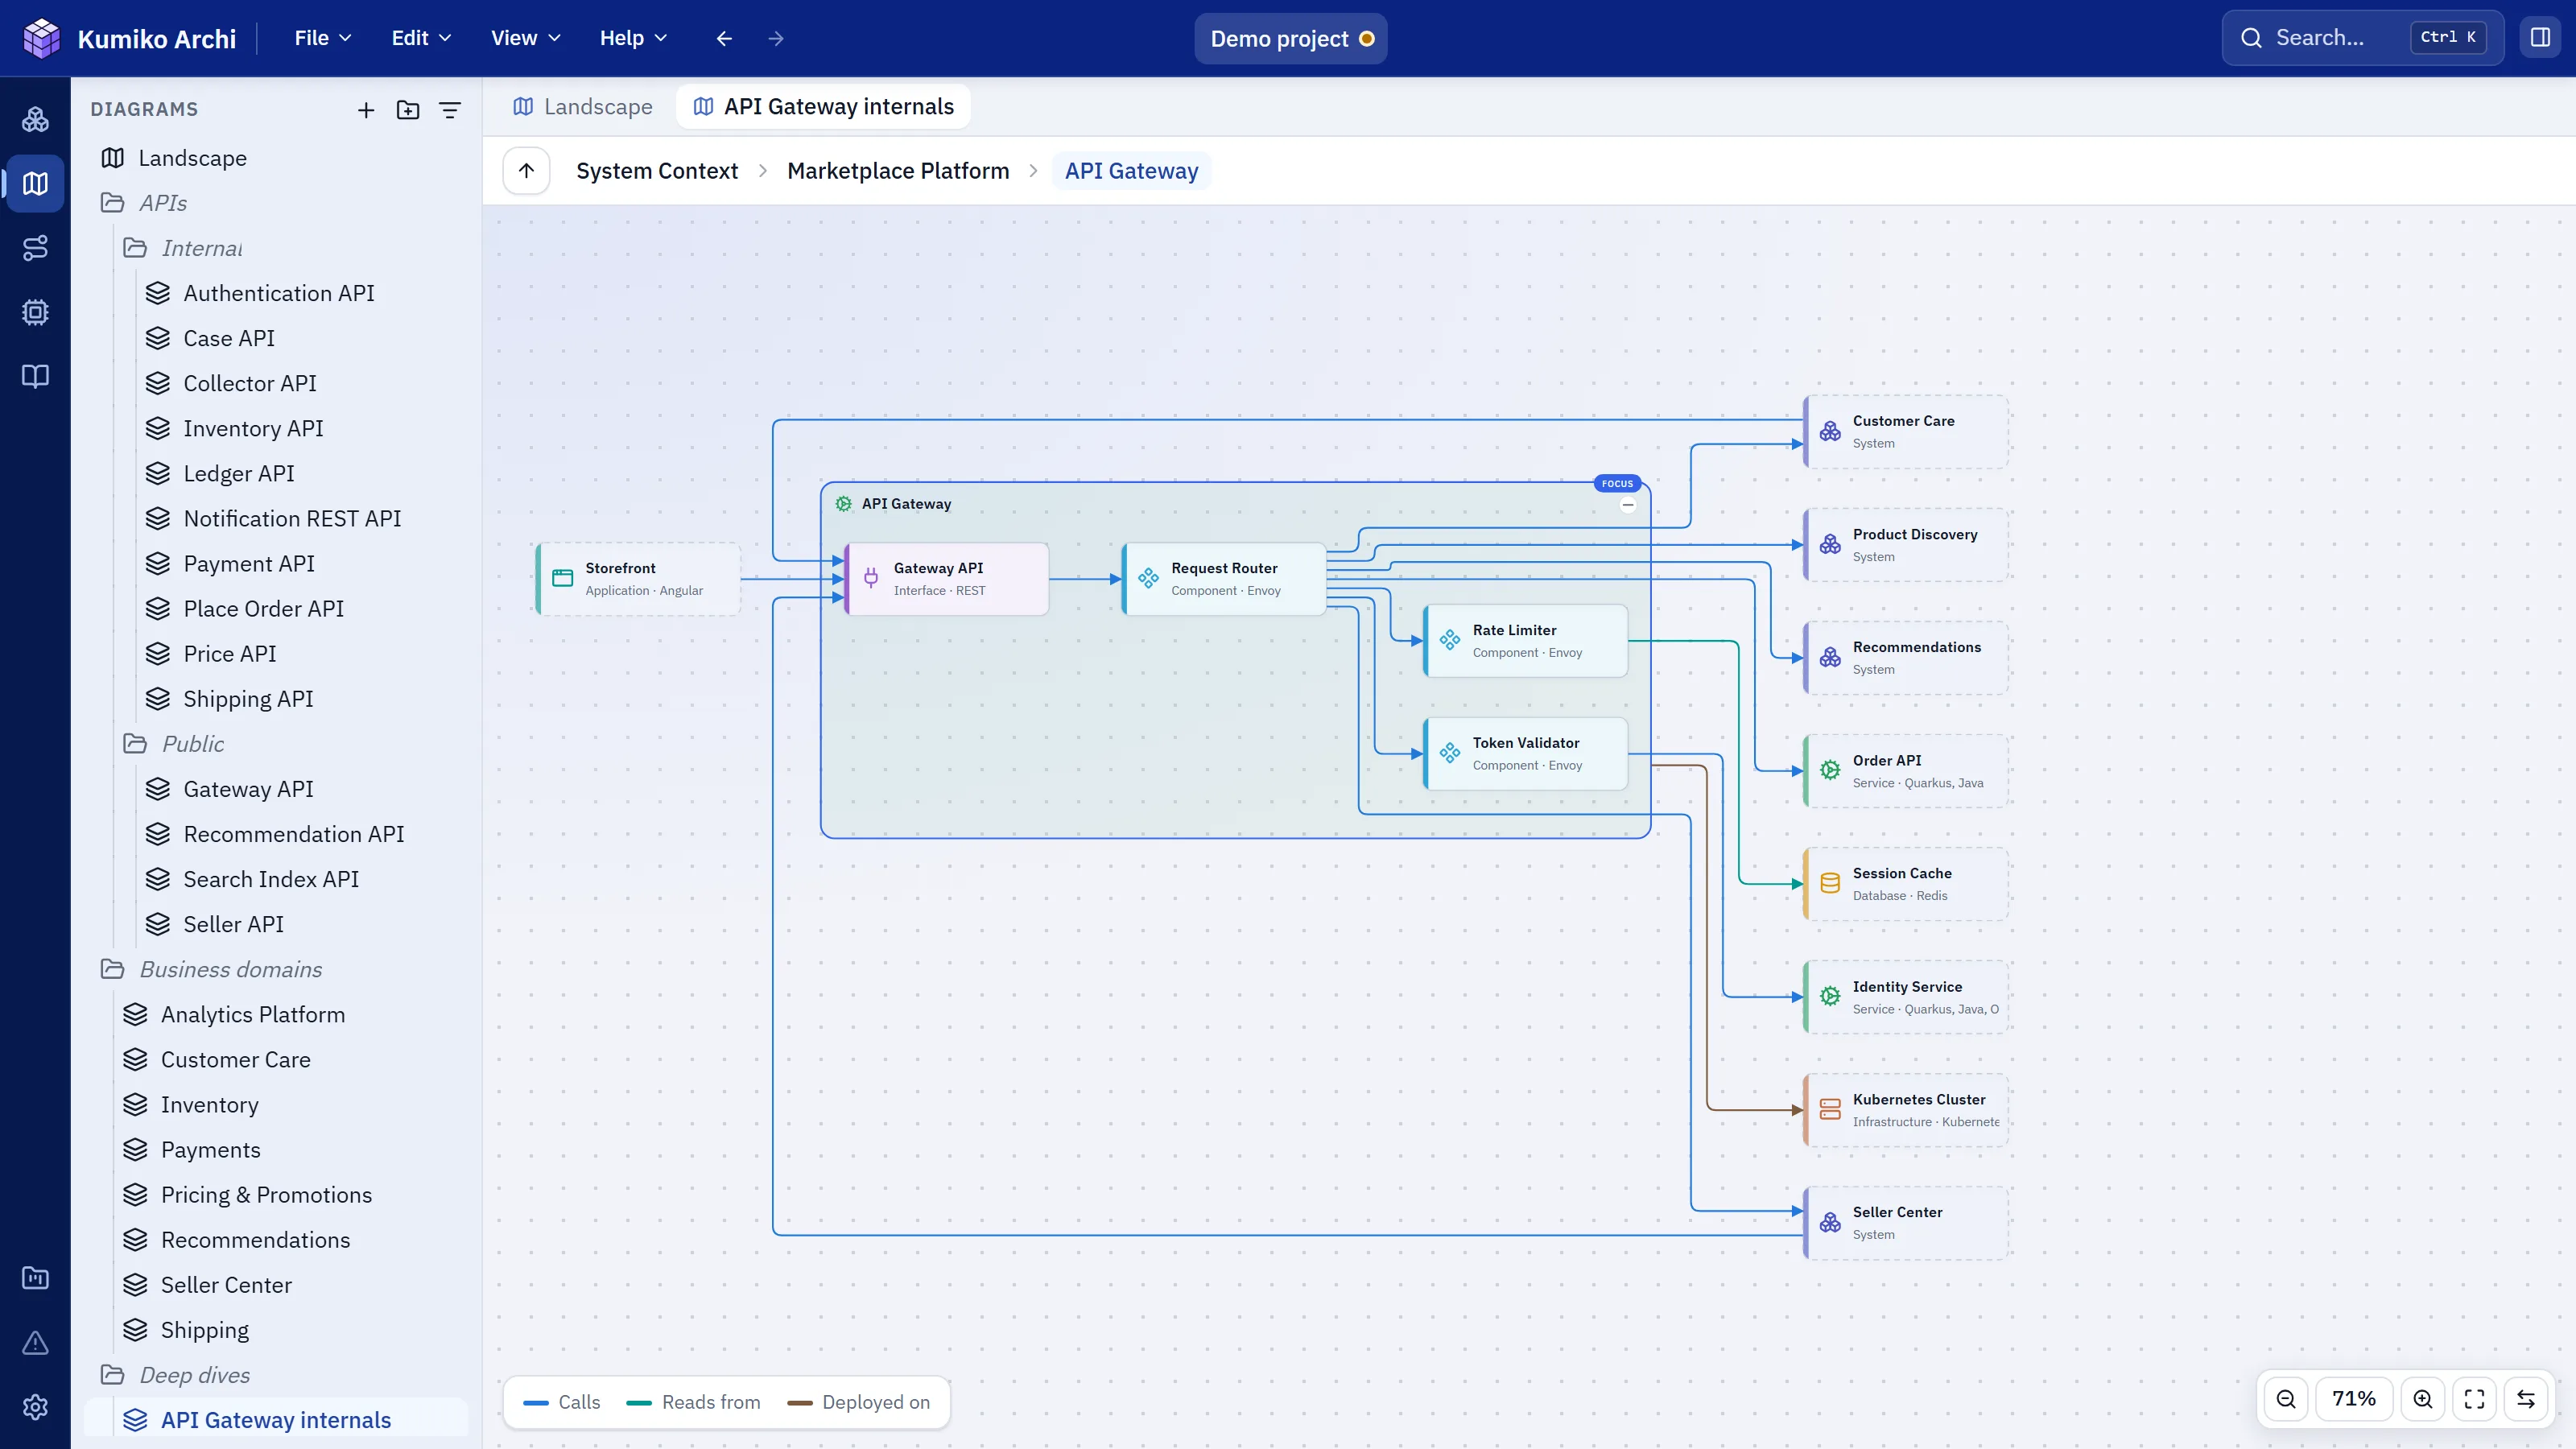Image resolution: width=2576 pixels, height=1449 pixels.
Task: Open the Help menu
Action: tap(633, 38)
